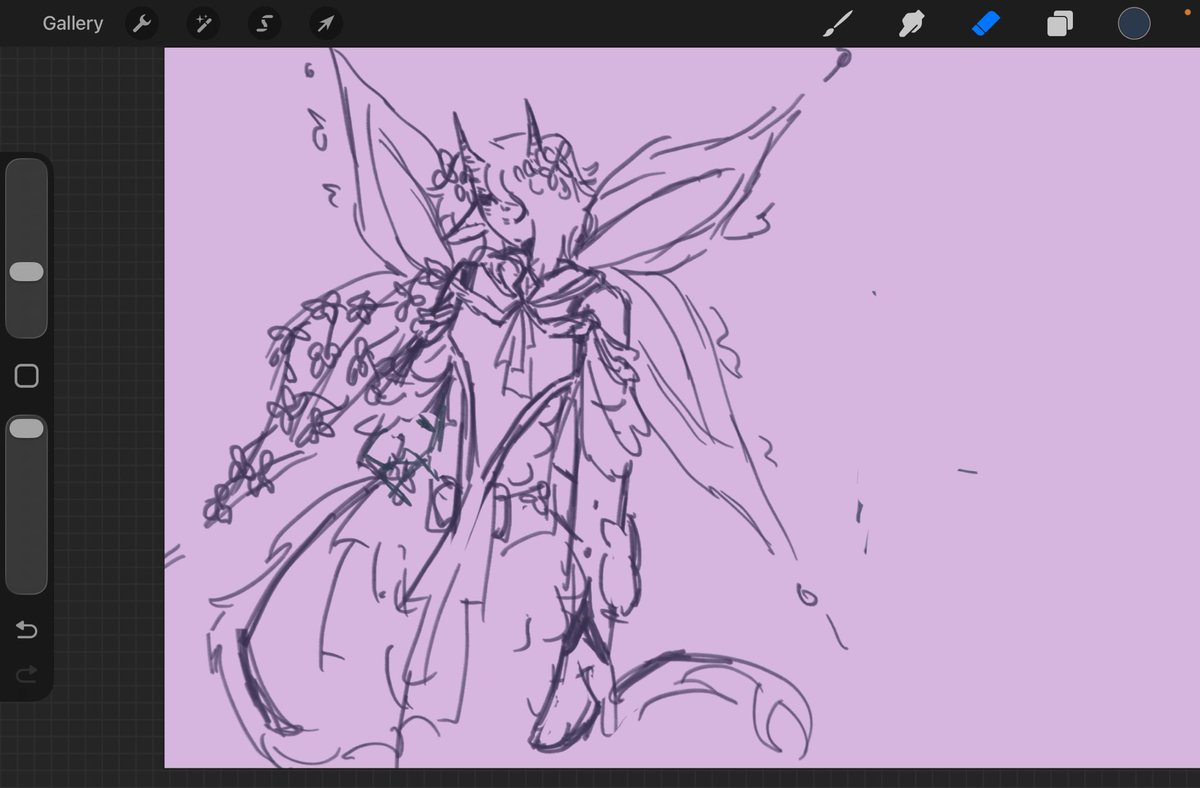Viewport: 1200px width, 788px height.
Task: Select the Eraser tool
Action: [986, 23]
